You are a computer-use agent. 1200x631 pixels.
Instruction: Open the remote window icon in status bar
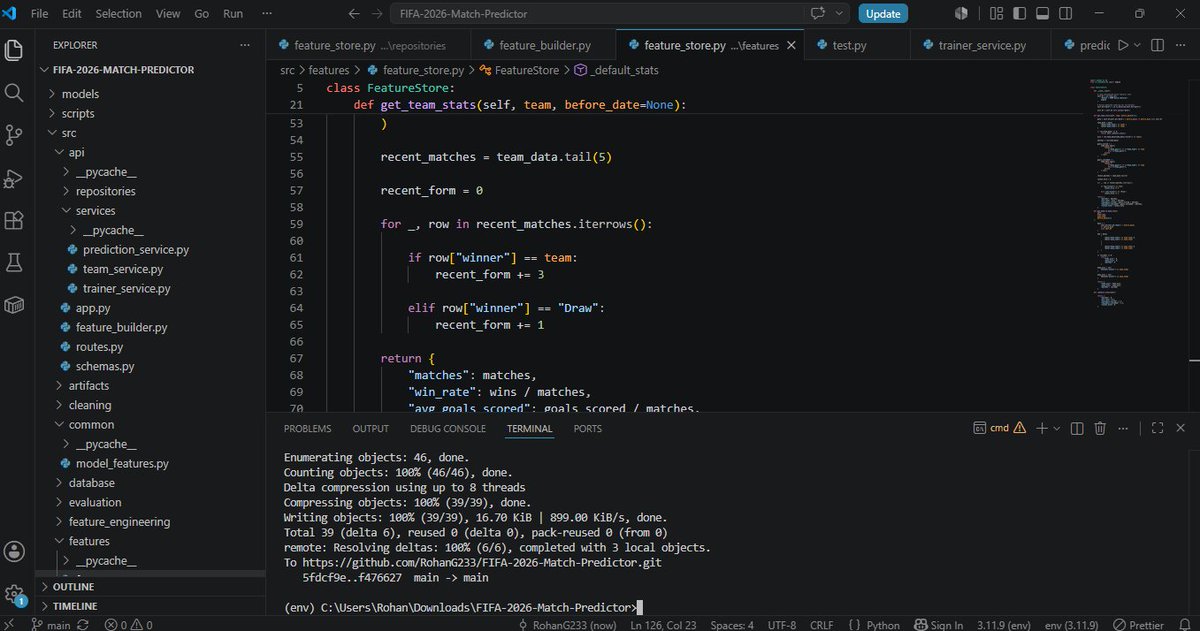coord(9,624)
